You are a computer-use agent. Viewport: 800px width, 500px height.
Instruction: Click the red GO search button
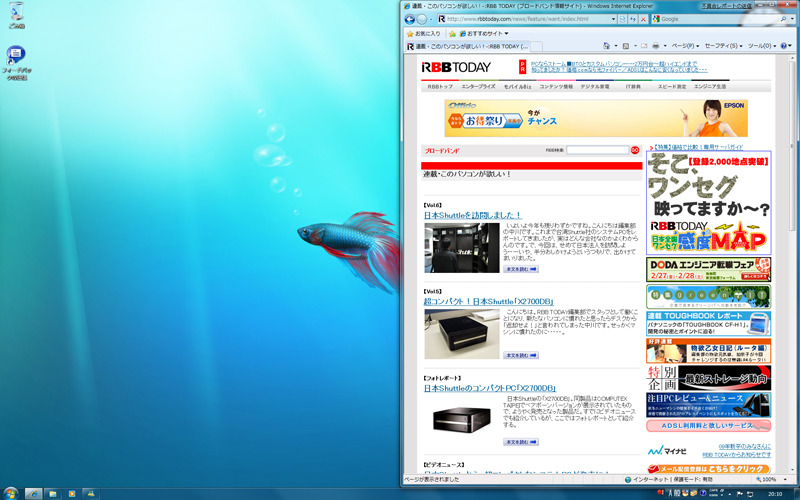coord(635,151)
